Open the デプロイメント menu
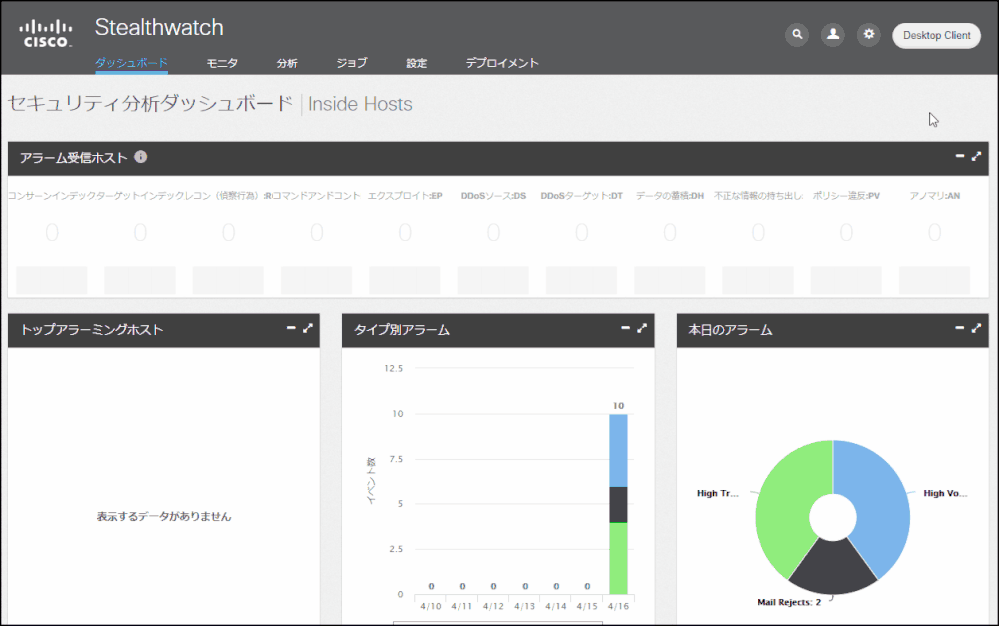 (x=502, y=63)
